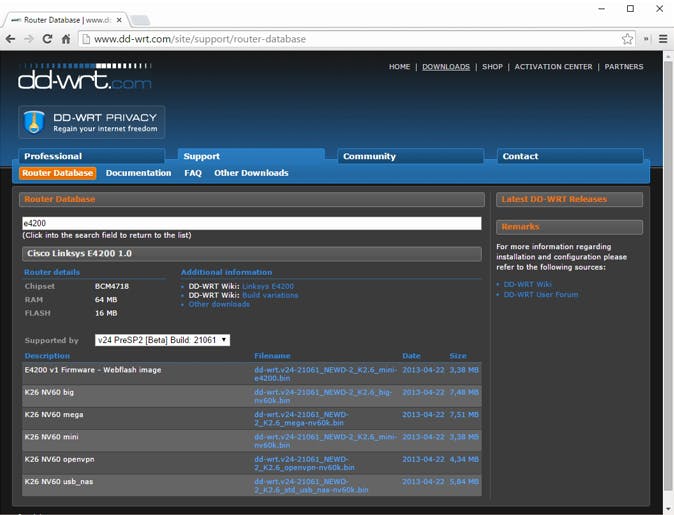The width and height of the screenshot is (674, 515).
Task: Switch to the Professional tab
Action: click(x=92, y=156)
